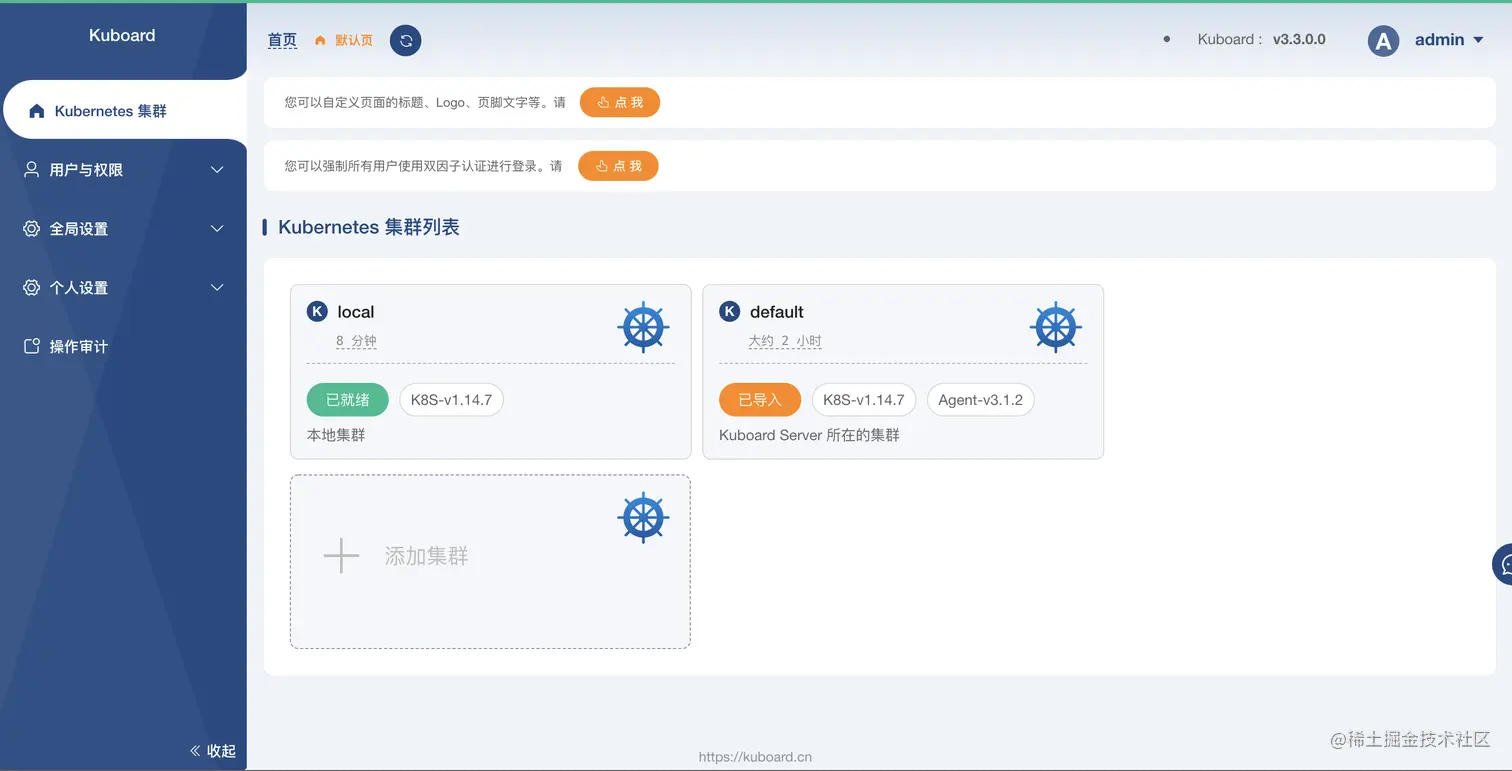Click the house icon of Kubernetes 集群
The width and height of the screenshot is (1512, 771).
(37, 111)
